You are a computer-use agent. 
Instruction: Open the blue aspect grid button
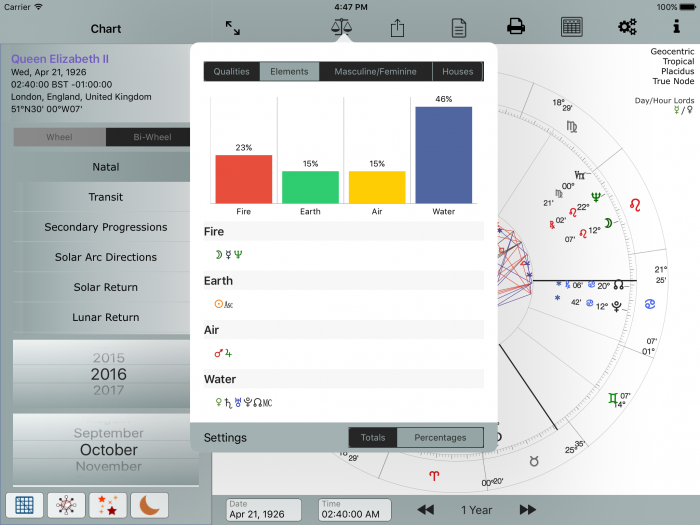[25, 505]
